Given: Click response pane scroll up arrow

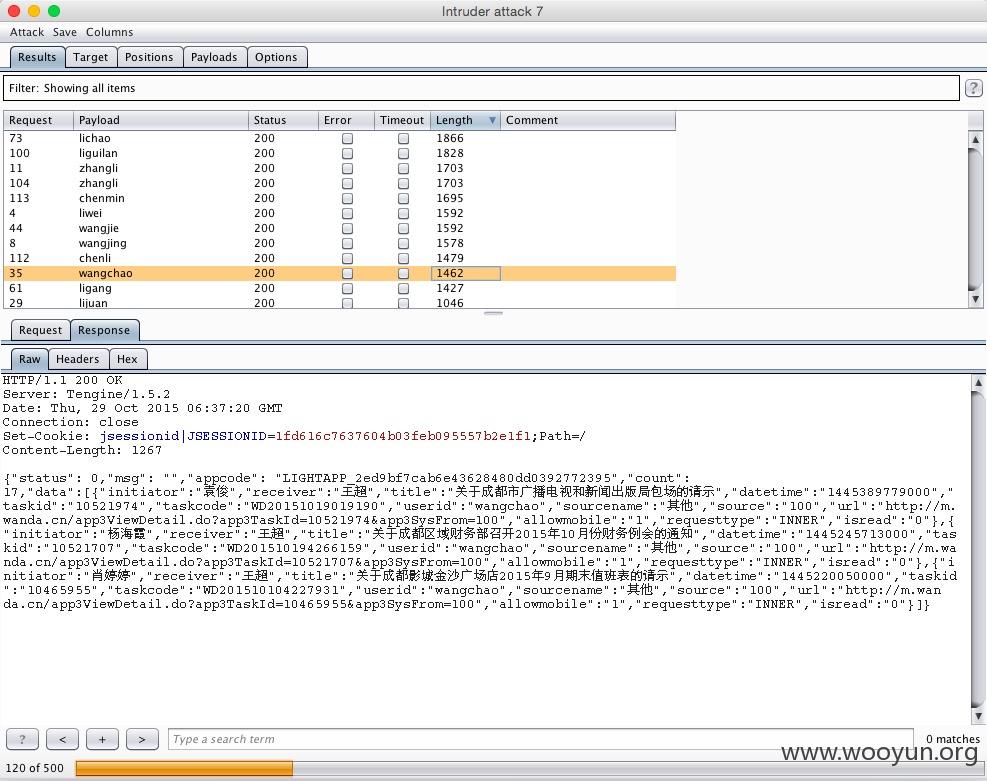Looking at the screenshot, I should pyautogui.click(x=978, y=382).
